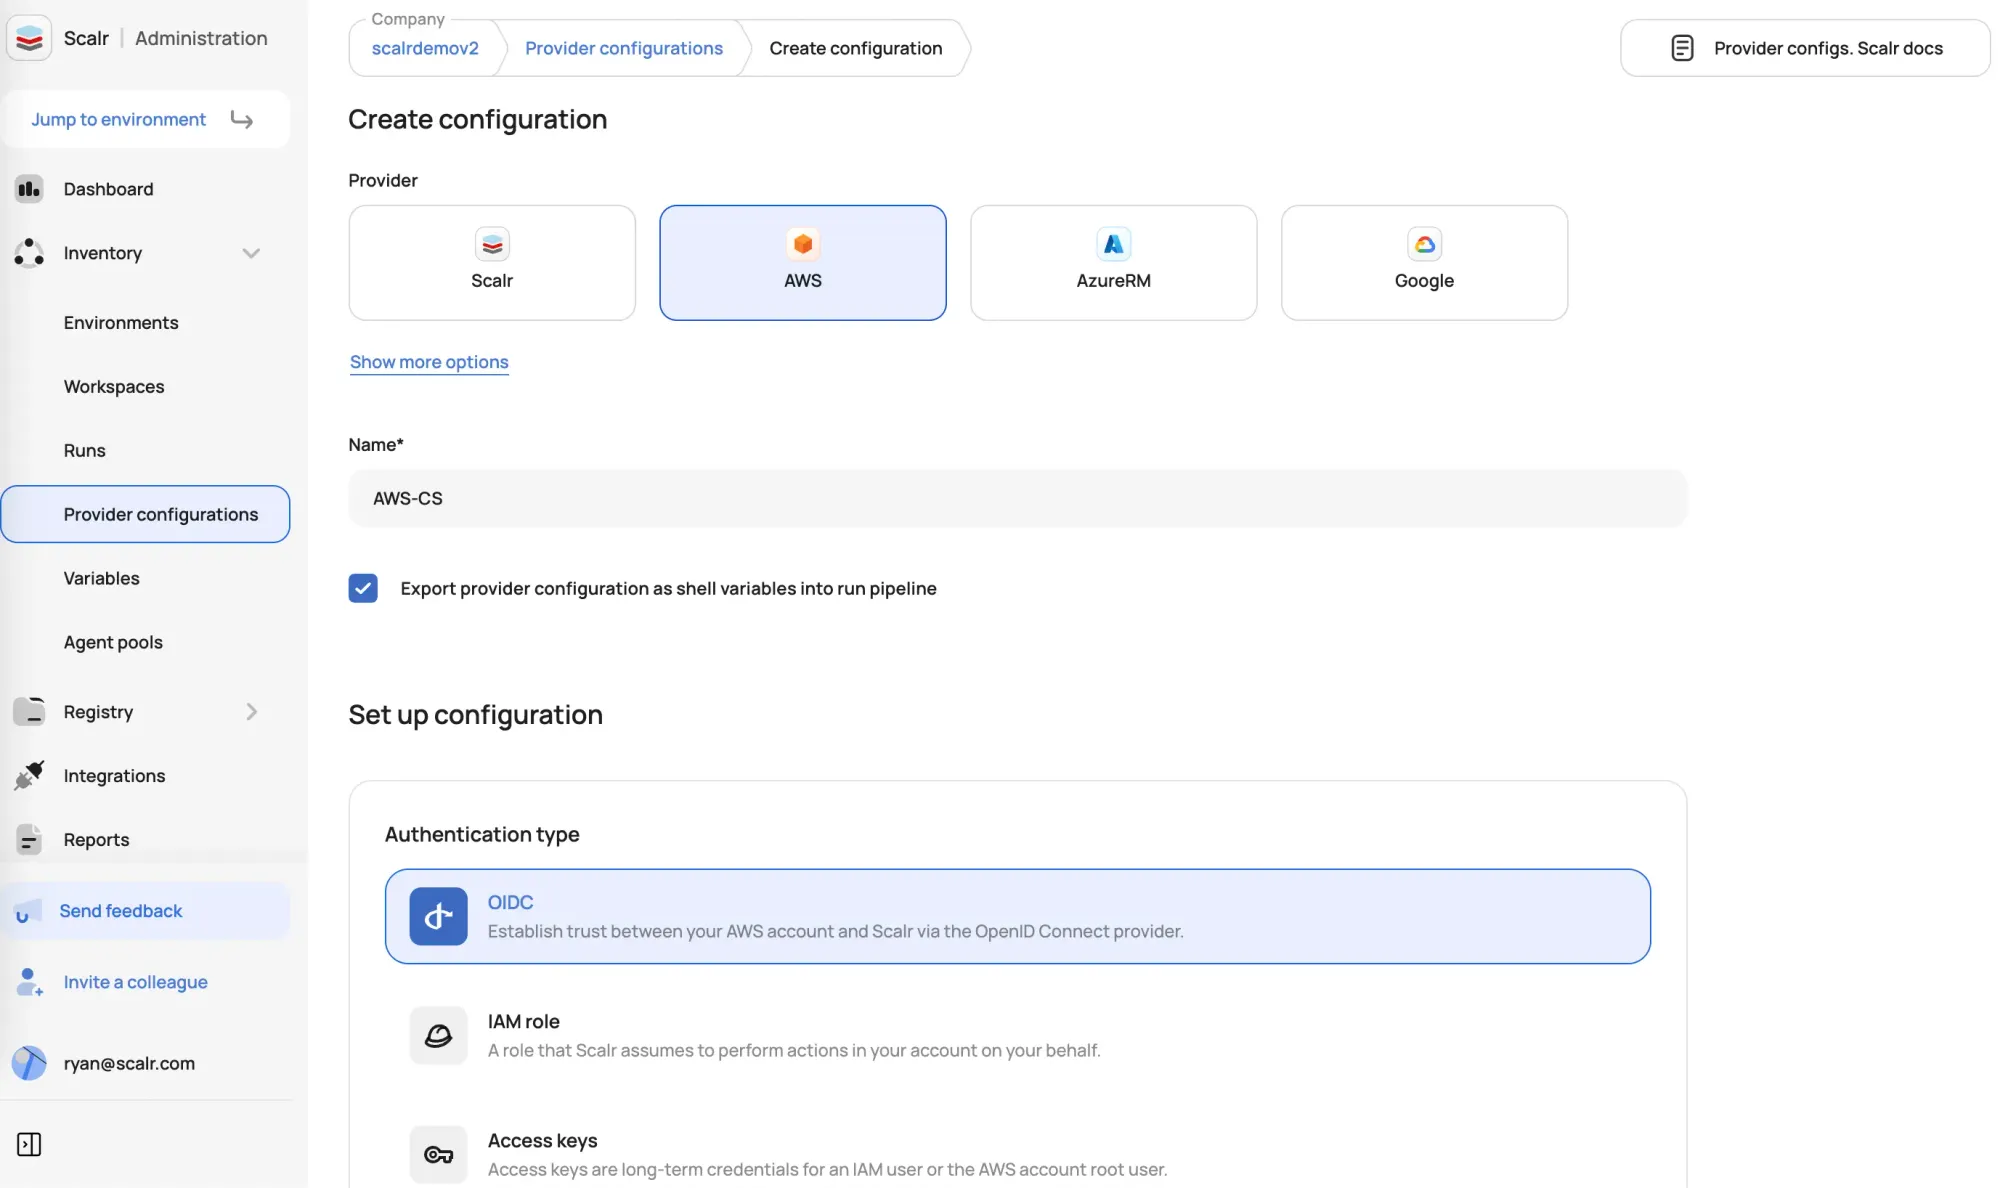Collapse the Inventory section chevron
The height and width of the screenshot is (1188, 2000).
(251, 253)
